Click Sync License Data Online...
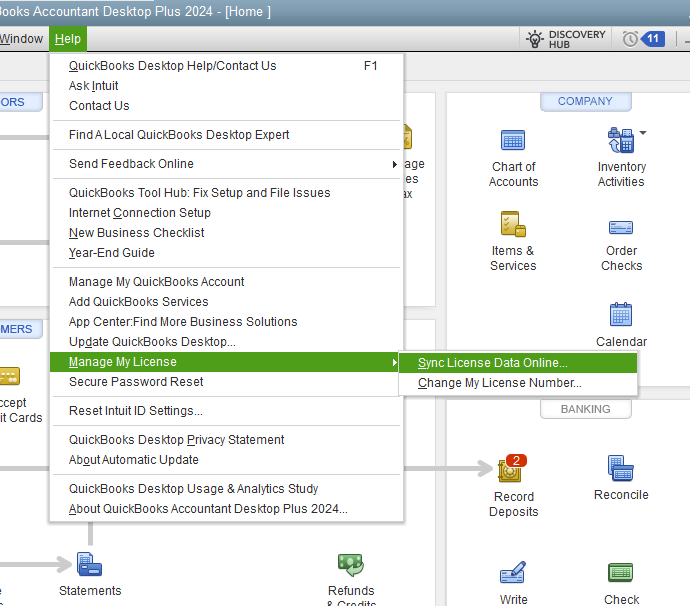690x606 pixels. (518, 363)
